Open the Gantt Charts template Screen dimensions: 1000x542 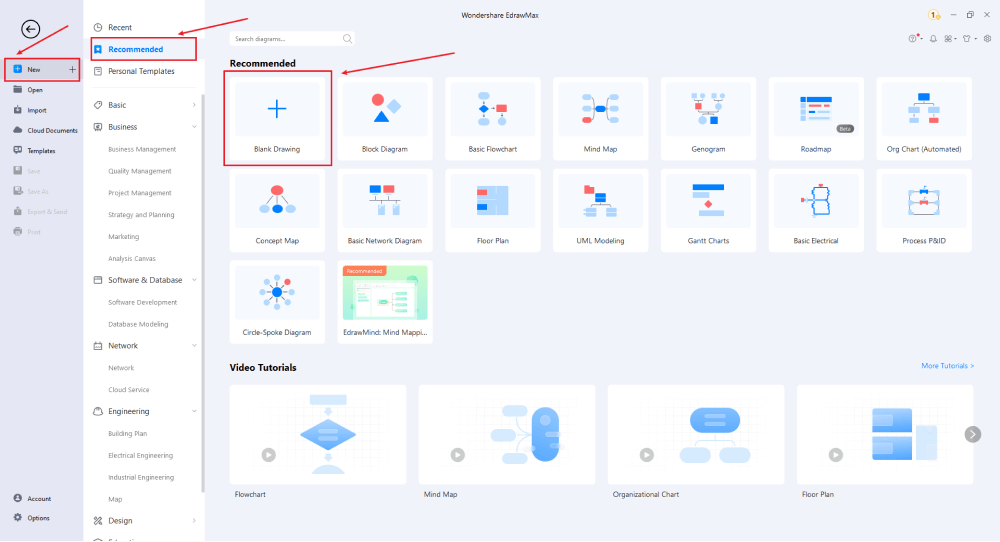coord(709,210)
